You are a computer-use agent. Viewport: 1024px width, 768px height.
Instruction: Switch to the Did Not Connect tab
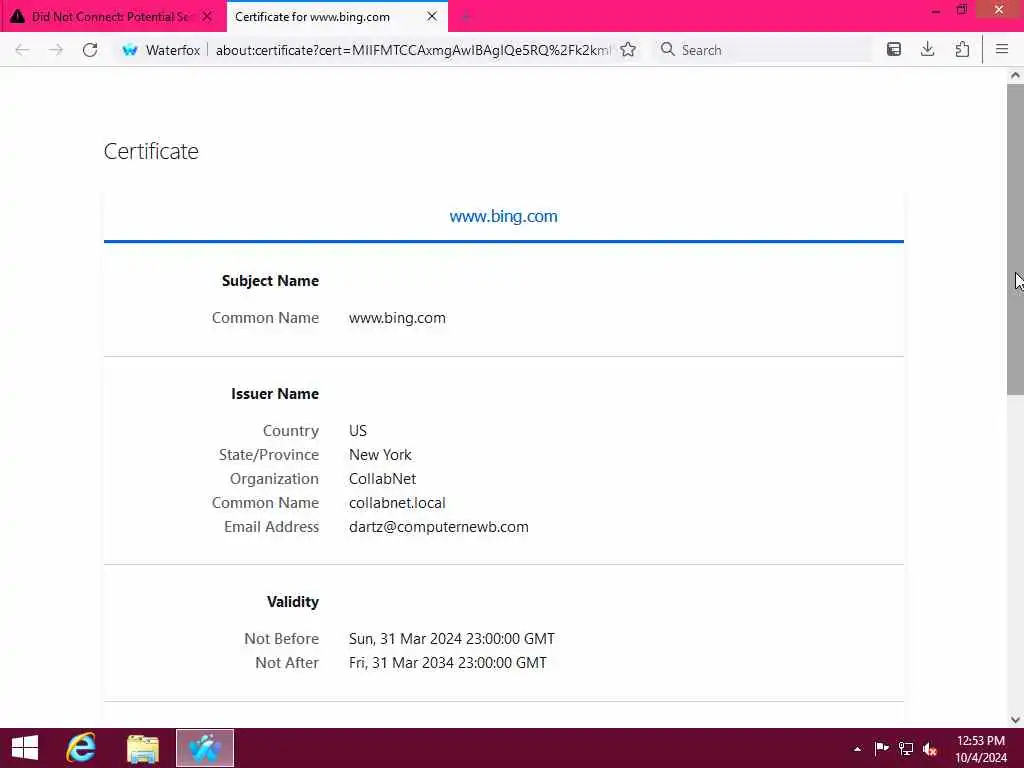112,16
